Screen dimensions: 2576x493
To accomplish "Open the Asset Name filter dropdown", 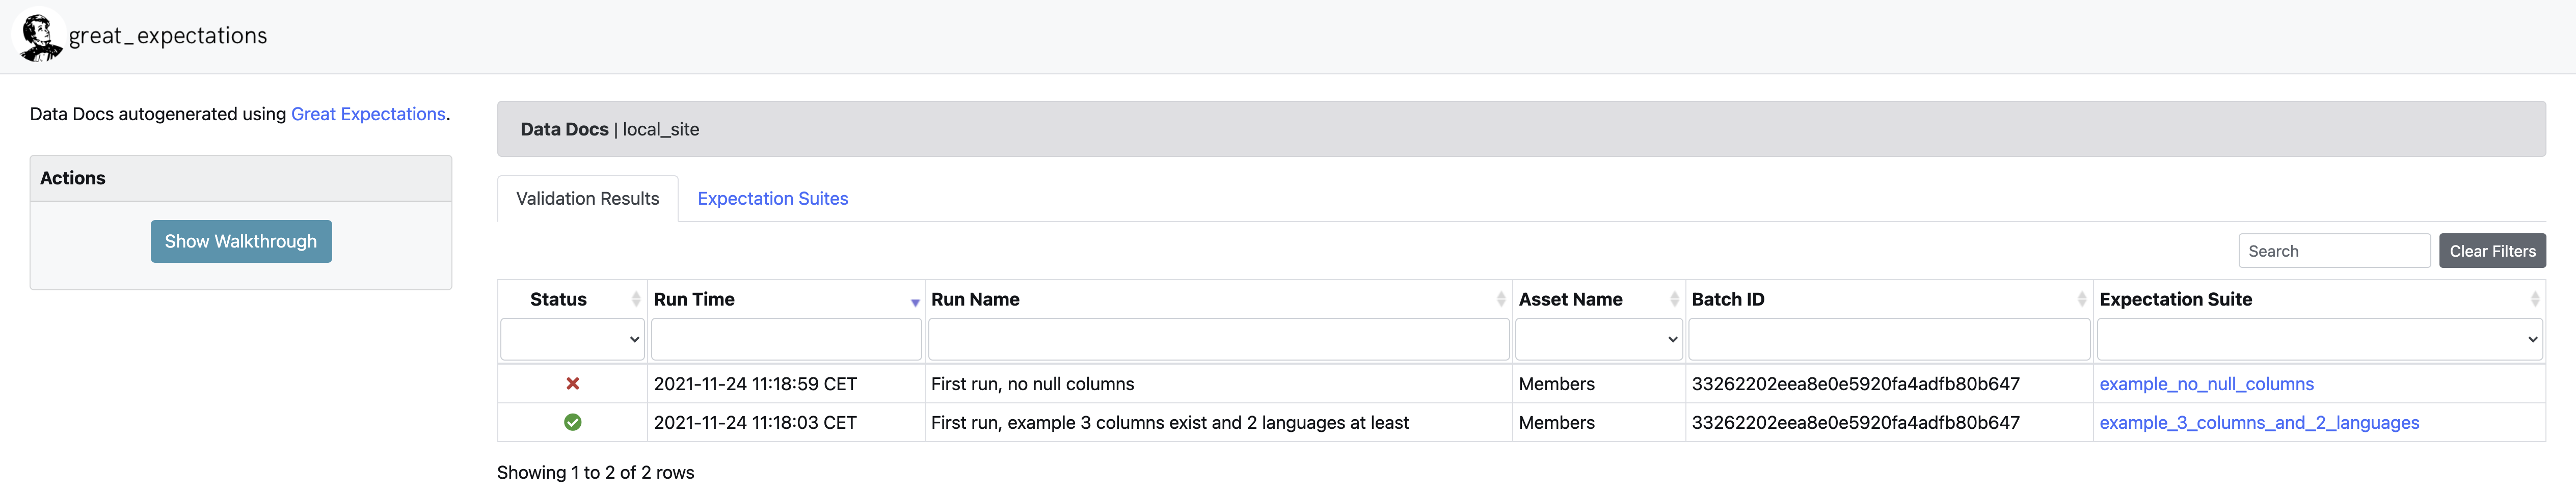I will (1598, 340).
